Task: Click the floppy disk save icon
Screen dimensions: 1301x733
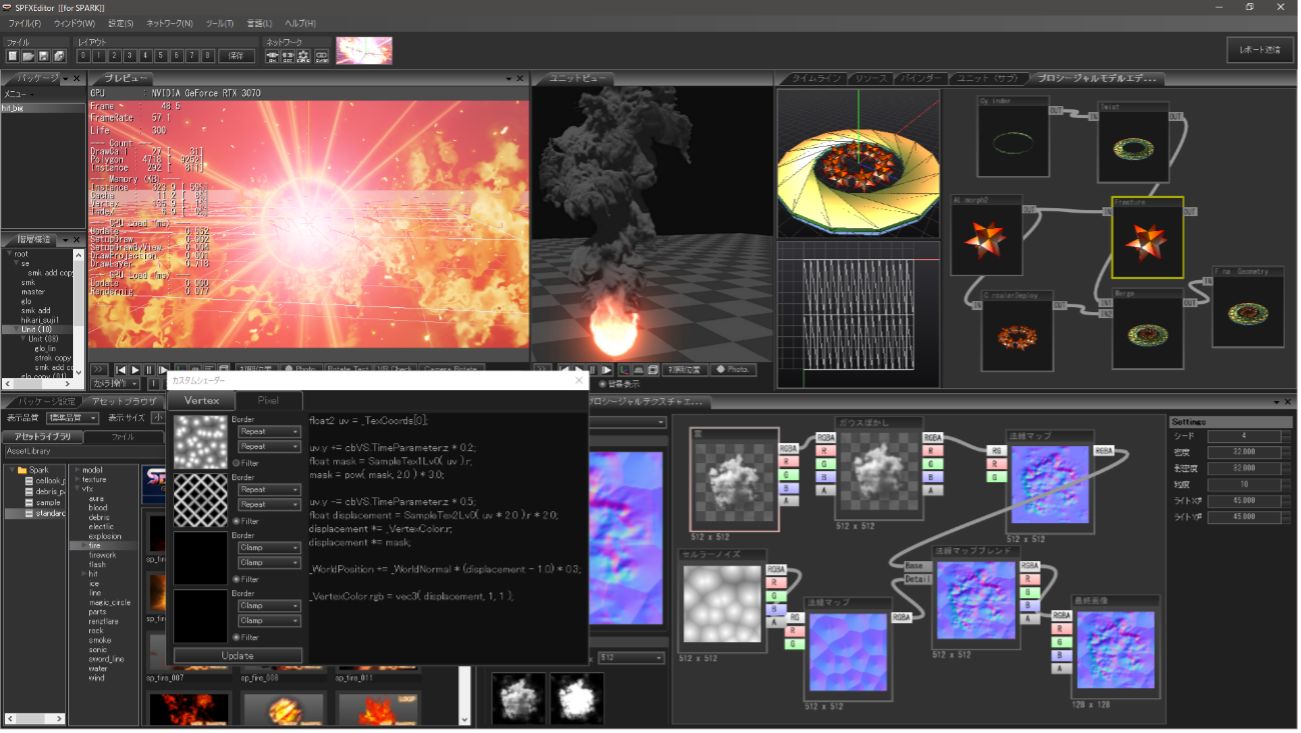Action: coord(44,56)
